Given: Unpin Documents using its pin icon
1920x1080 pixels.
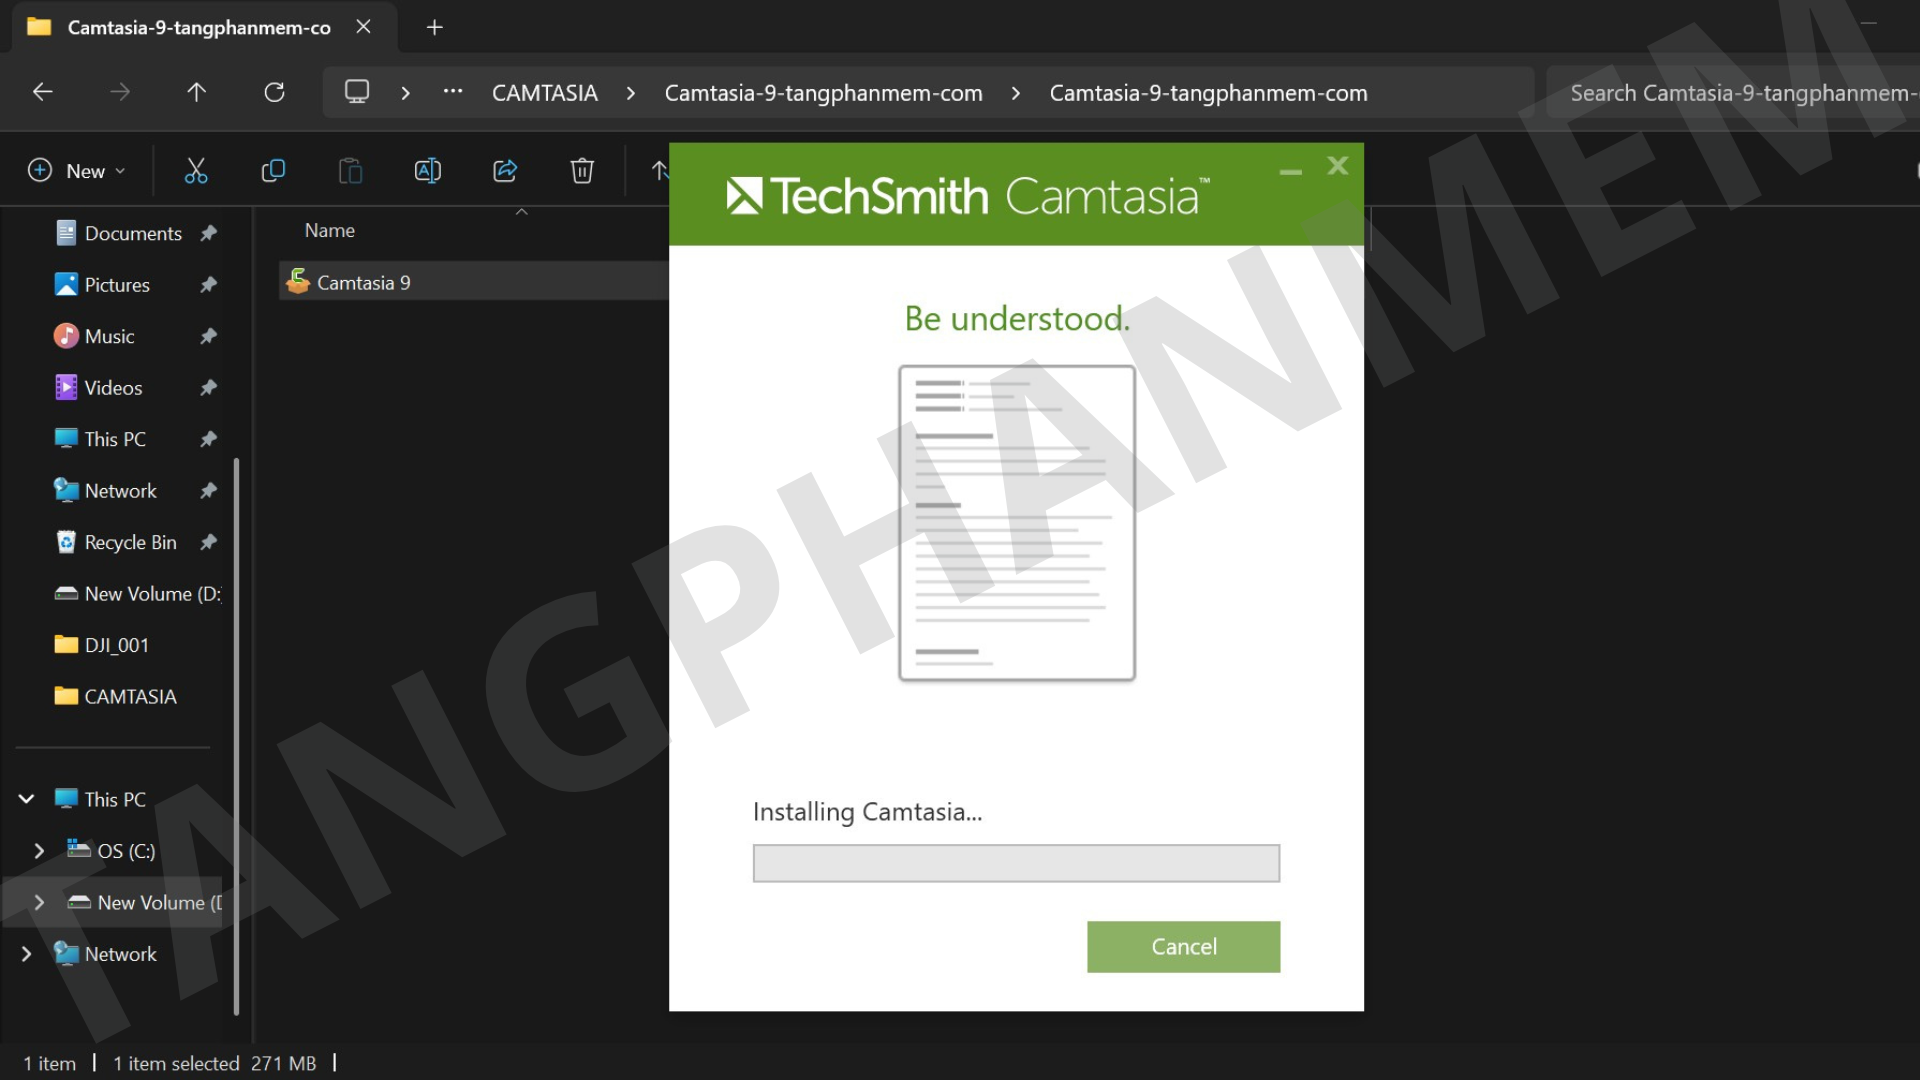Looking at the screenshot, I should 208,233.
